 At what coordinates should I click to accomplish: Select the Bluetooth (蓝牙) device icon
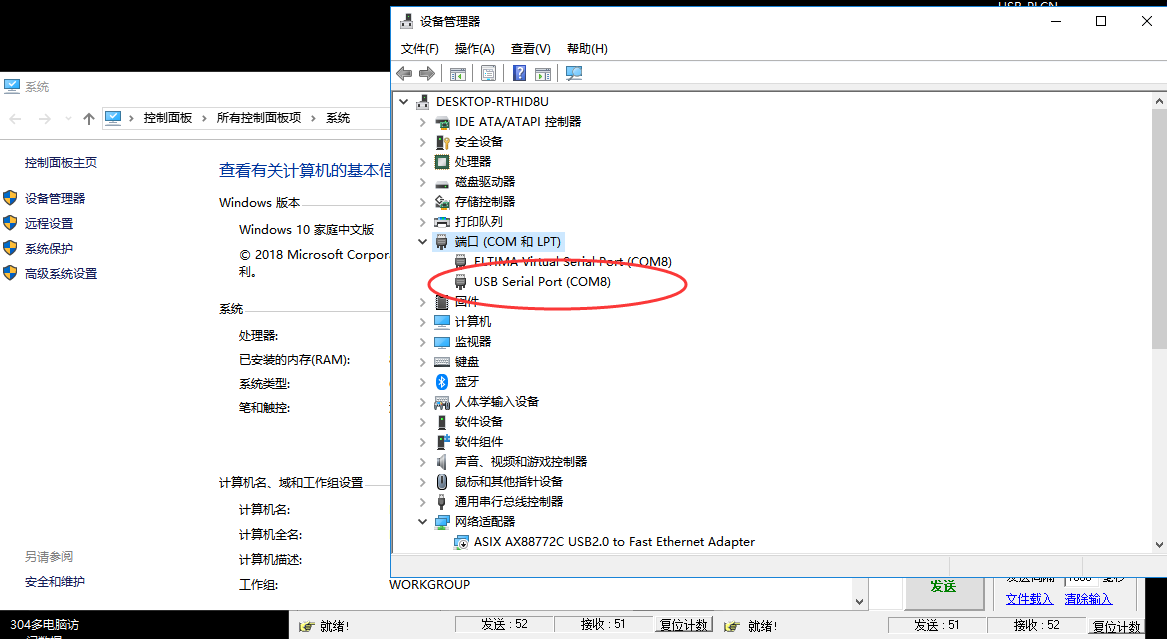point(442,381)
